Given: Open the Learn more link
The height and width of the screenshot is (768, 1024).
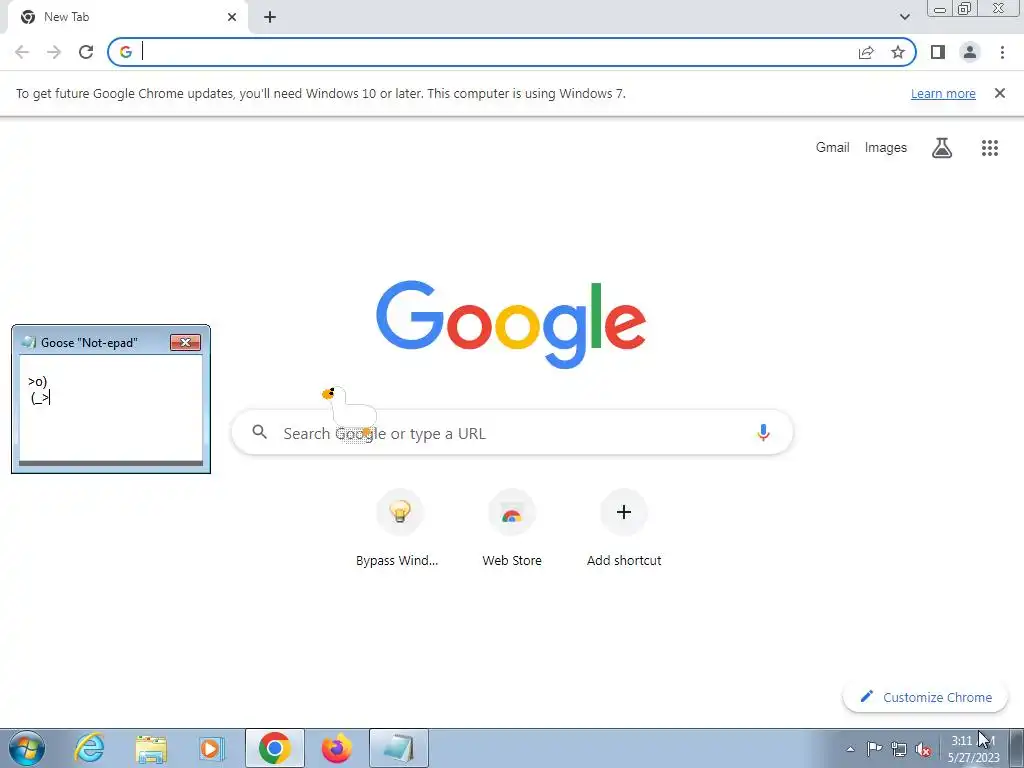Looking at the screenshot, I should click(943, 93).
